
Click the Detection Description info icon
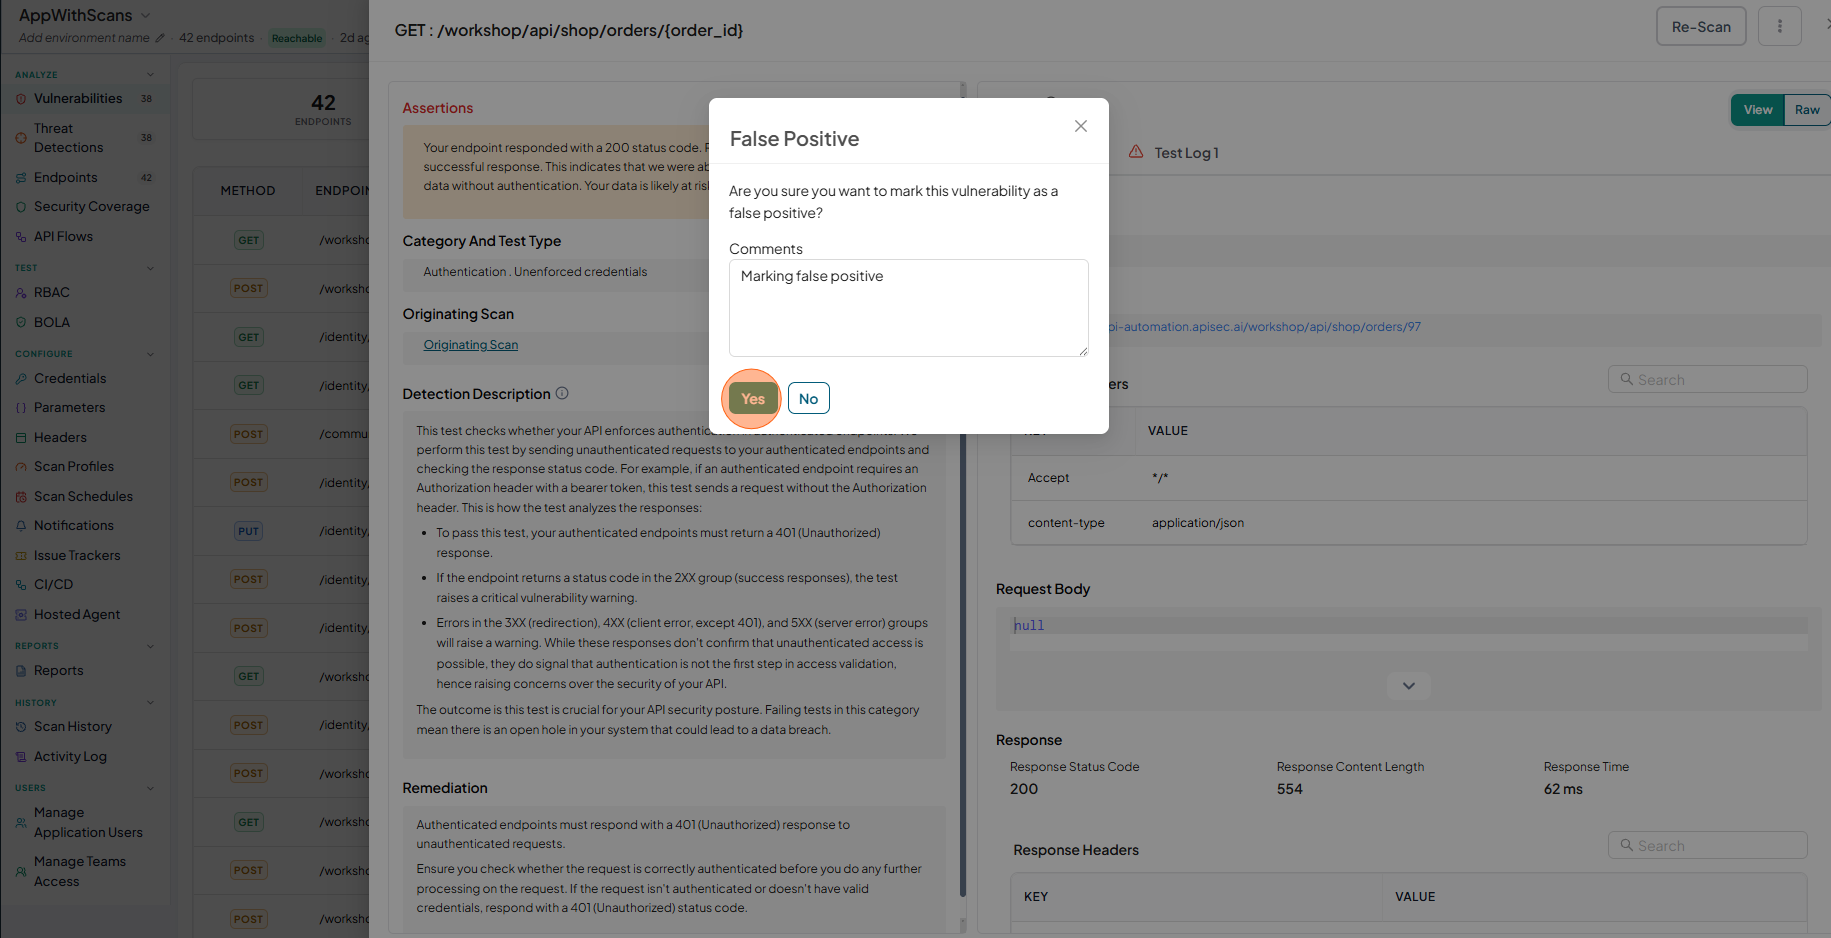tap(562, 393)
